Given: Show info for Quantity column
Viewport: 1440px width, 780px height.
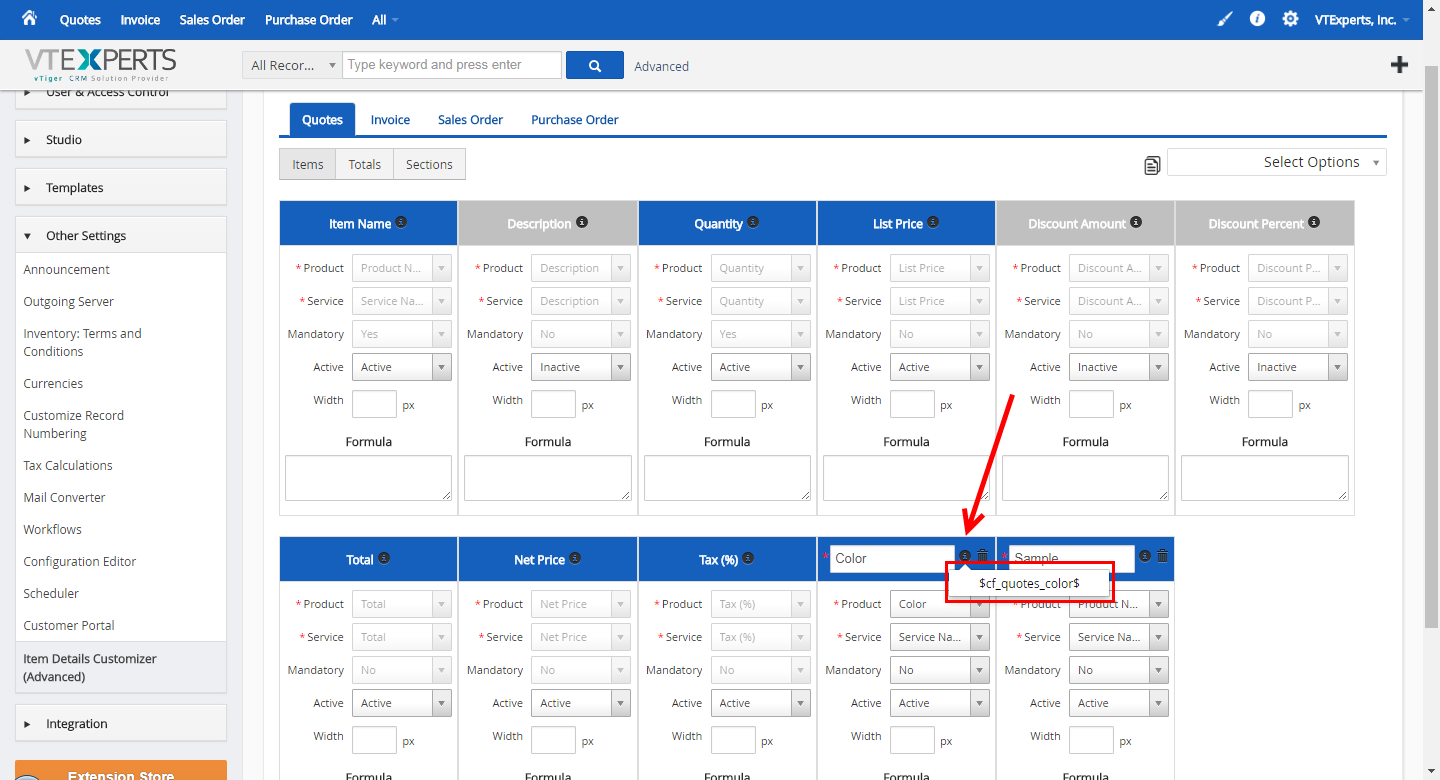Looking at the screenshot, I should point(753,222).
